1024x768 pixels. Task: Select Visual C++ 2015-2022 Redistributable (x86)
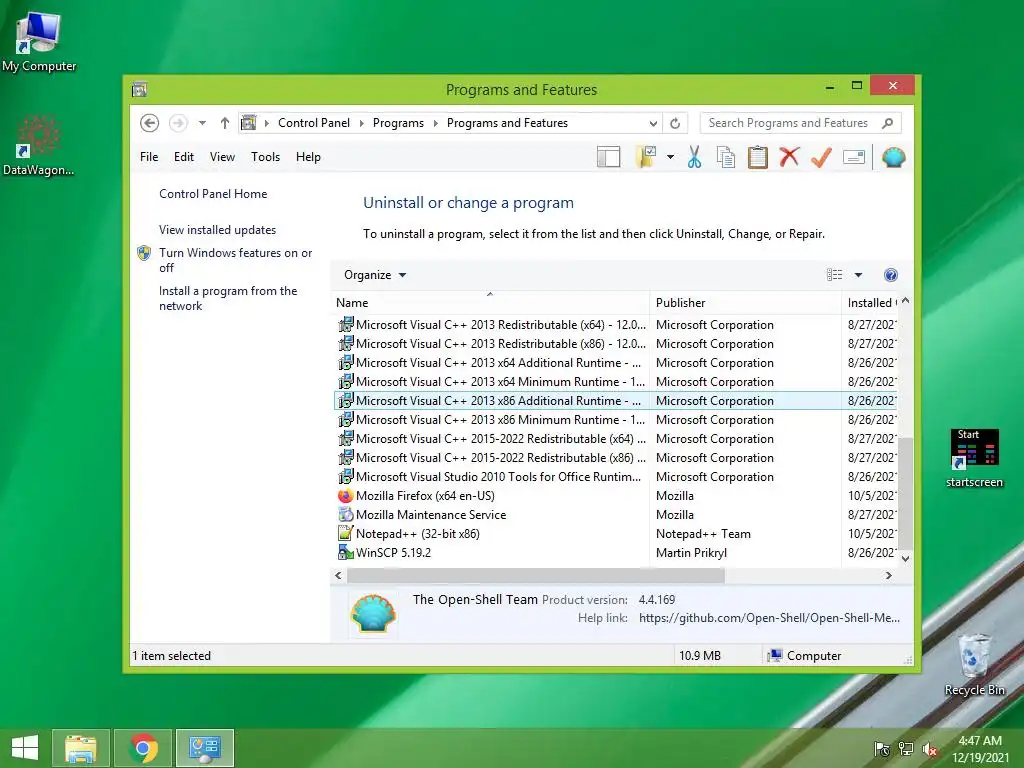pyautogui.click(x=615, y=457)
